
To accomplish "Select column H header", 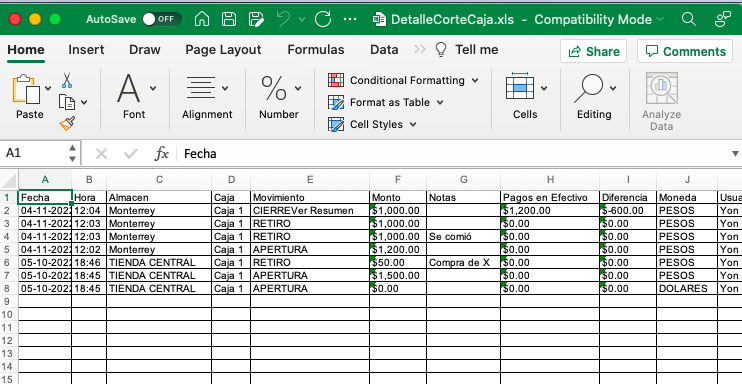I will point(550,179).
